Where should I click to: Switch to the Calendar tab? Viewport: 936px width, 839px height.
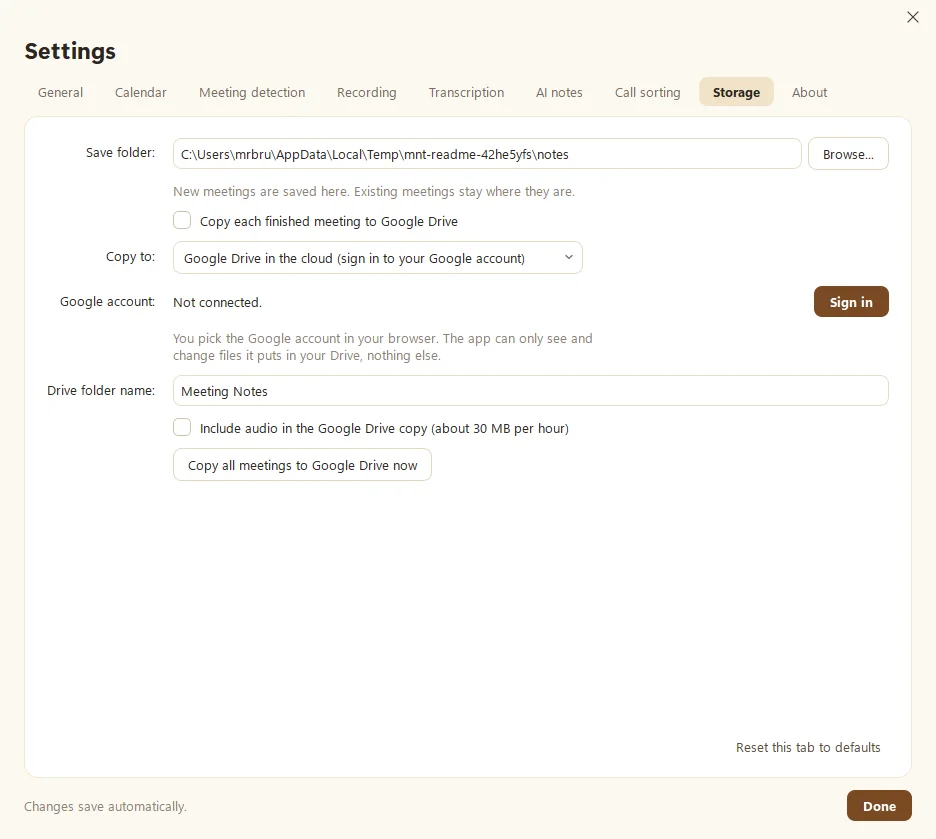141,92
